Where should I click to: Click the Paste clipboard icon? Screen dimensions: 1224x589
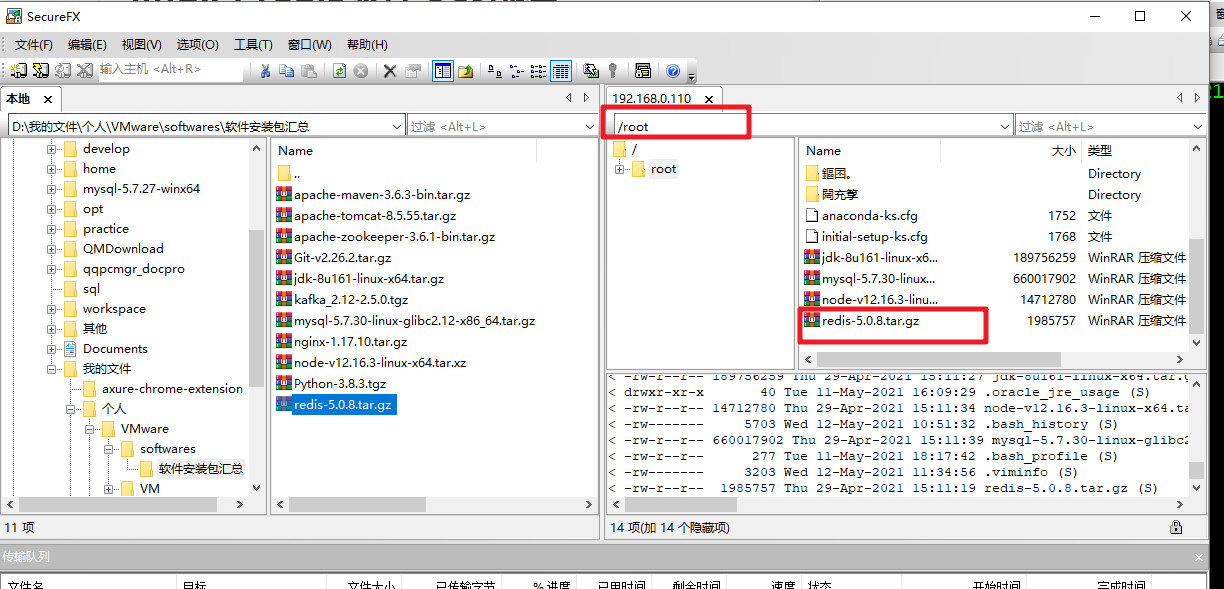[x=309, y=71]
